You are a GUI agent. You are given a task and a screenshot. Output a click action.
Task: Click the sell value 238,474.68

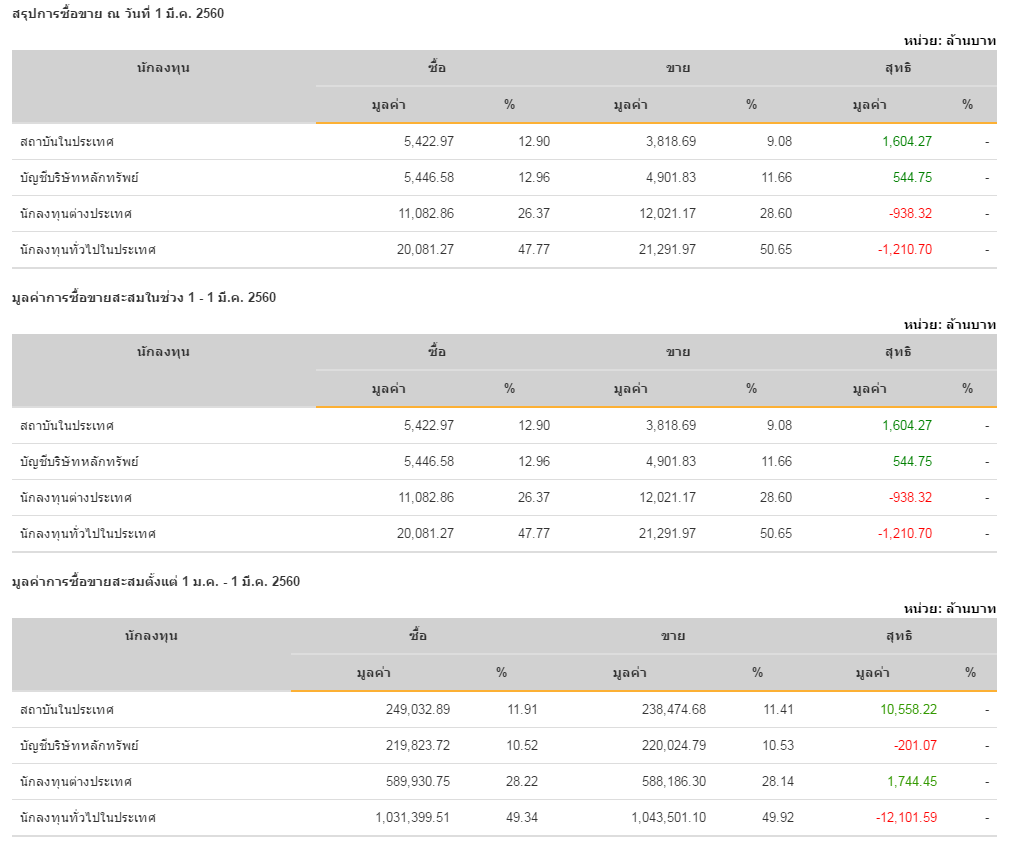673,709
